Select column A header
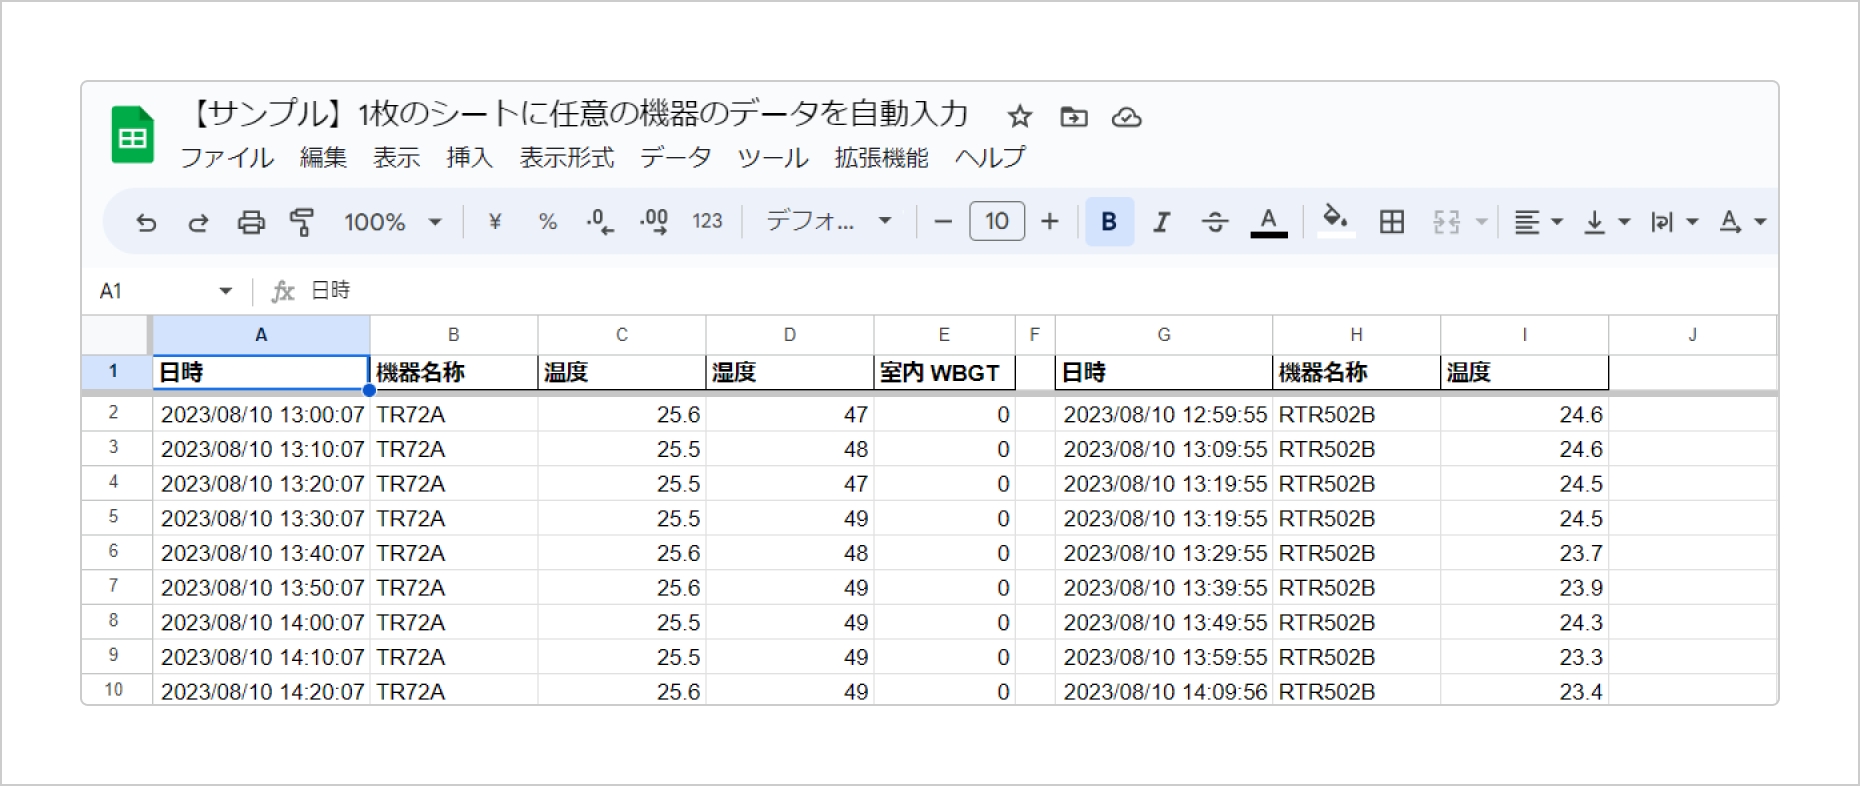 click(x=261, y=335)
